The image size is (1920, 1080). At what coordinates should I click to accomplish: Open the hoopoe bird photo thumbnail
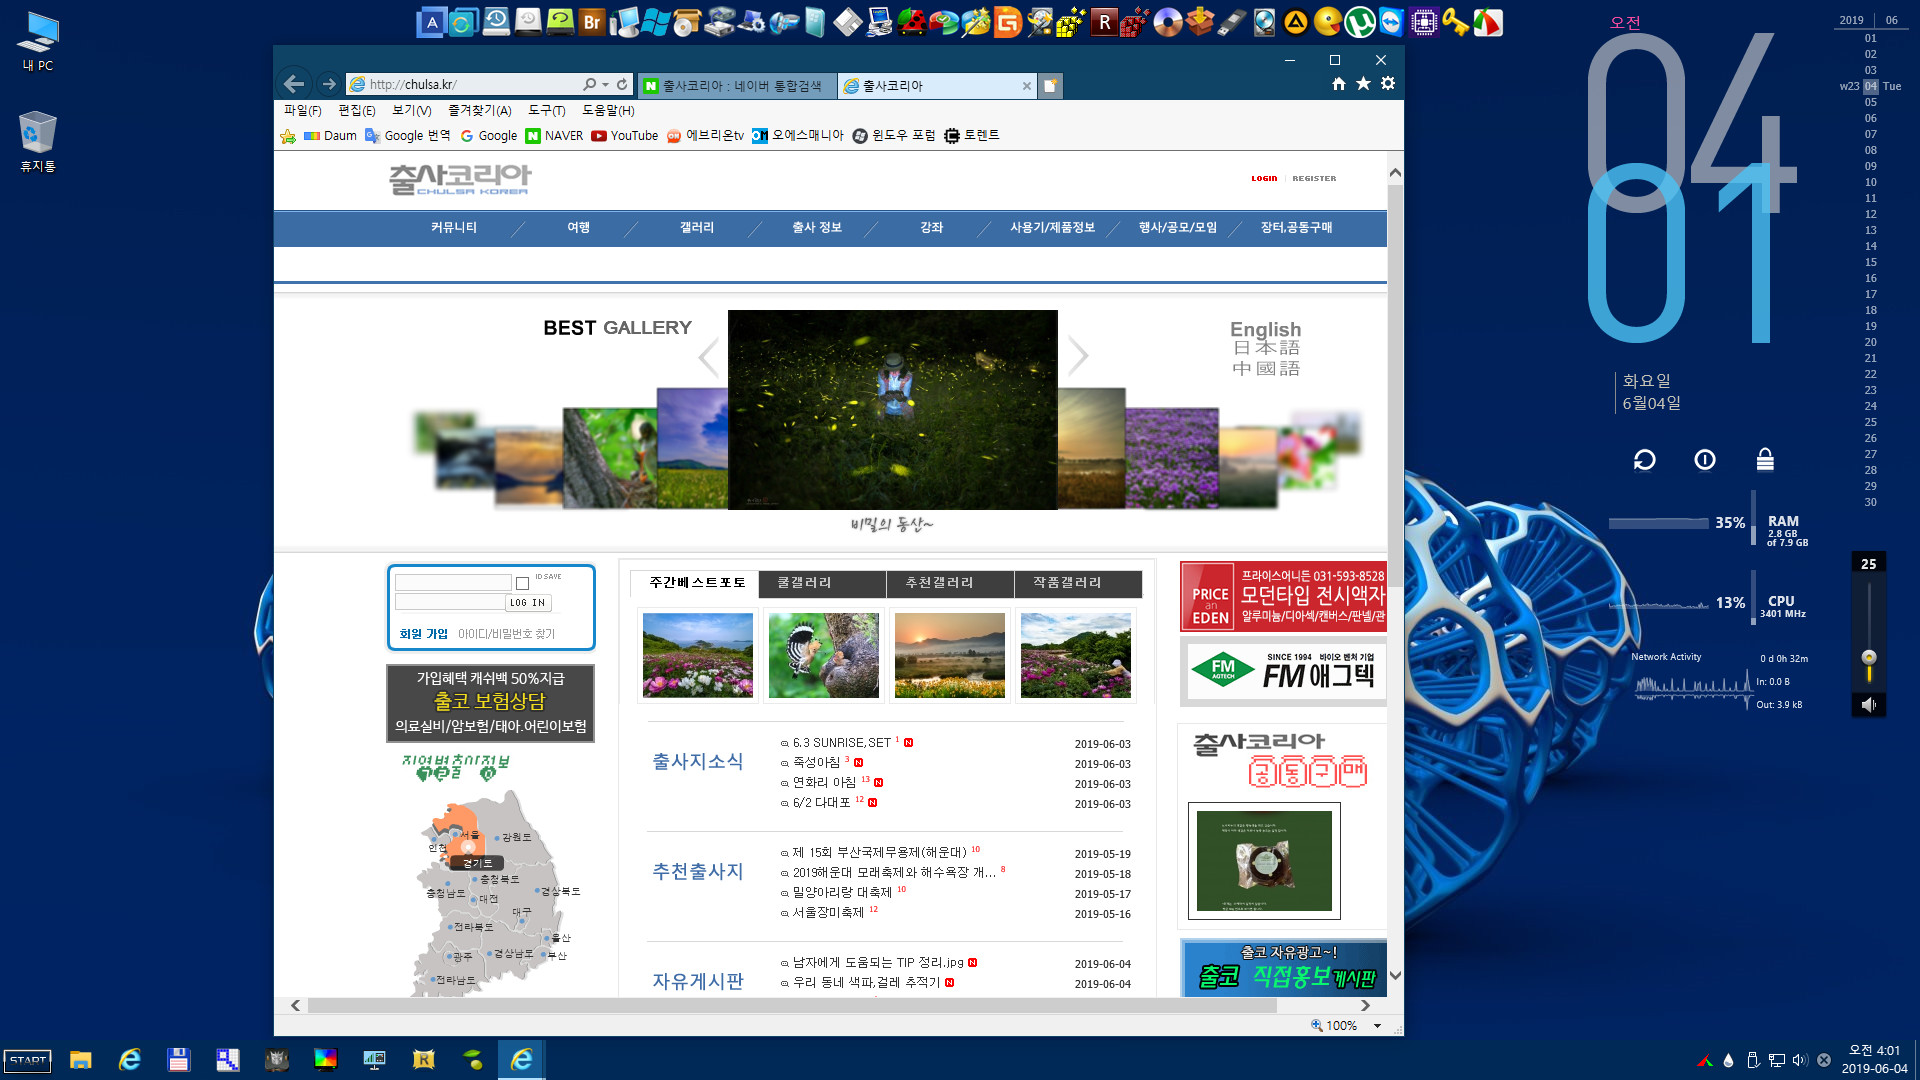coord(824,656)
